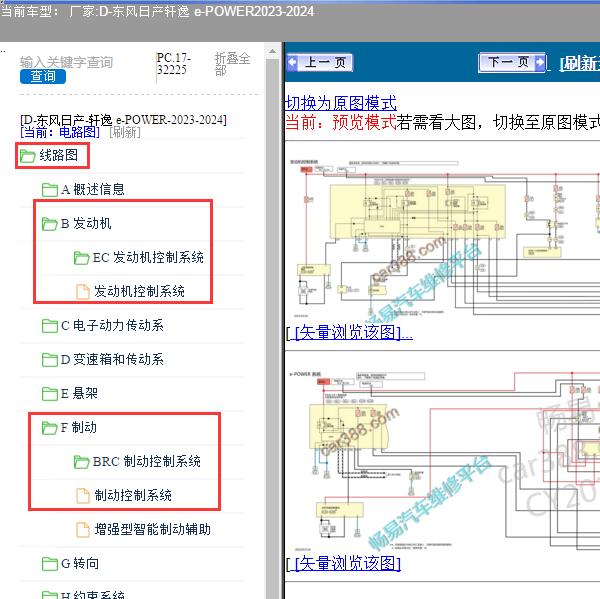Expand the D 变速箱和传动系 folder

[x=112, y=360]
